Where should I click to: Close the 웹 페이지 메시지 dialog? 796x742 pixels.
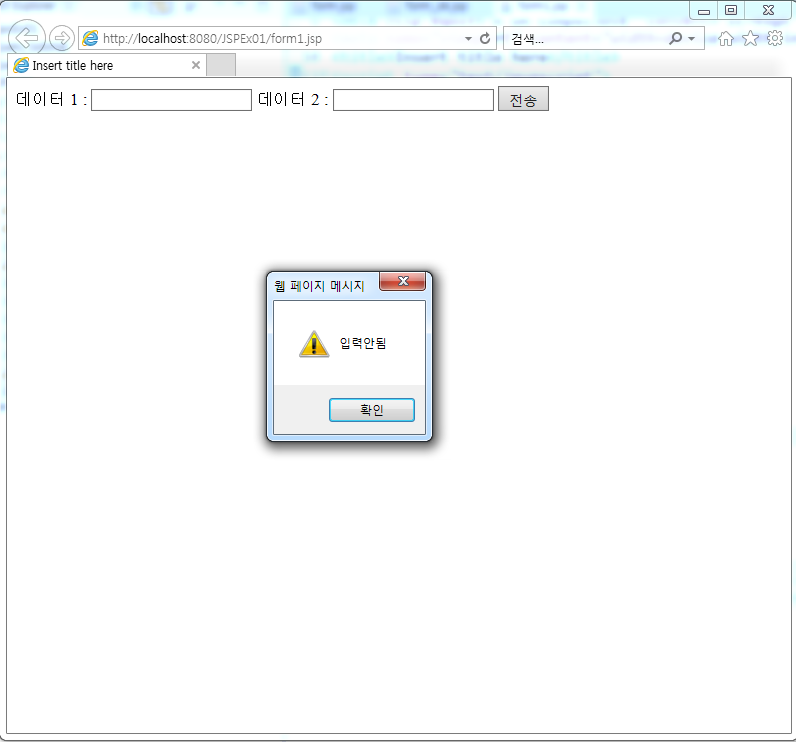[403, 281]
